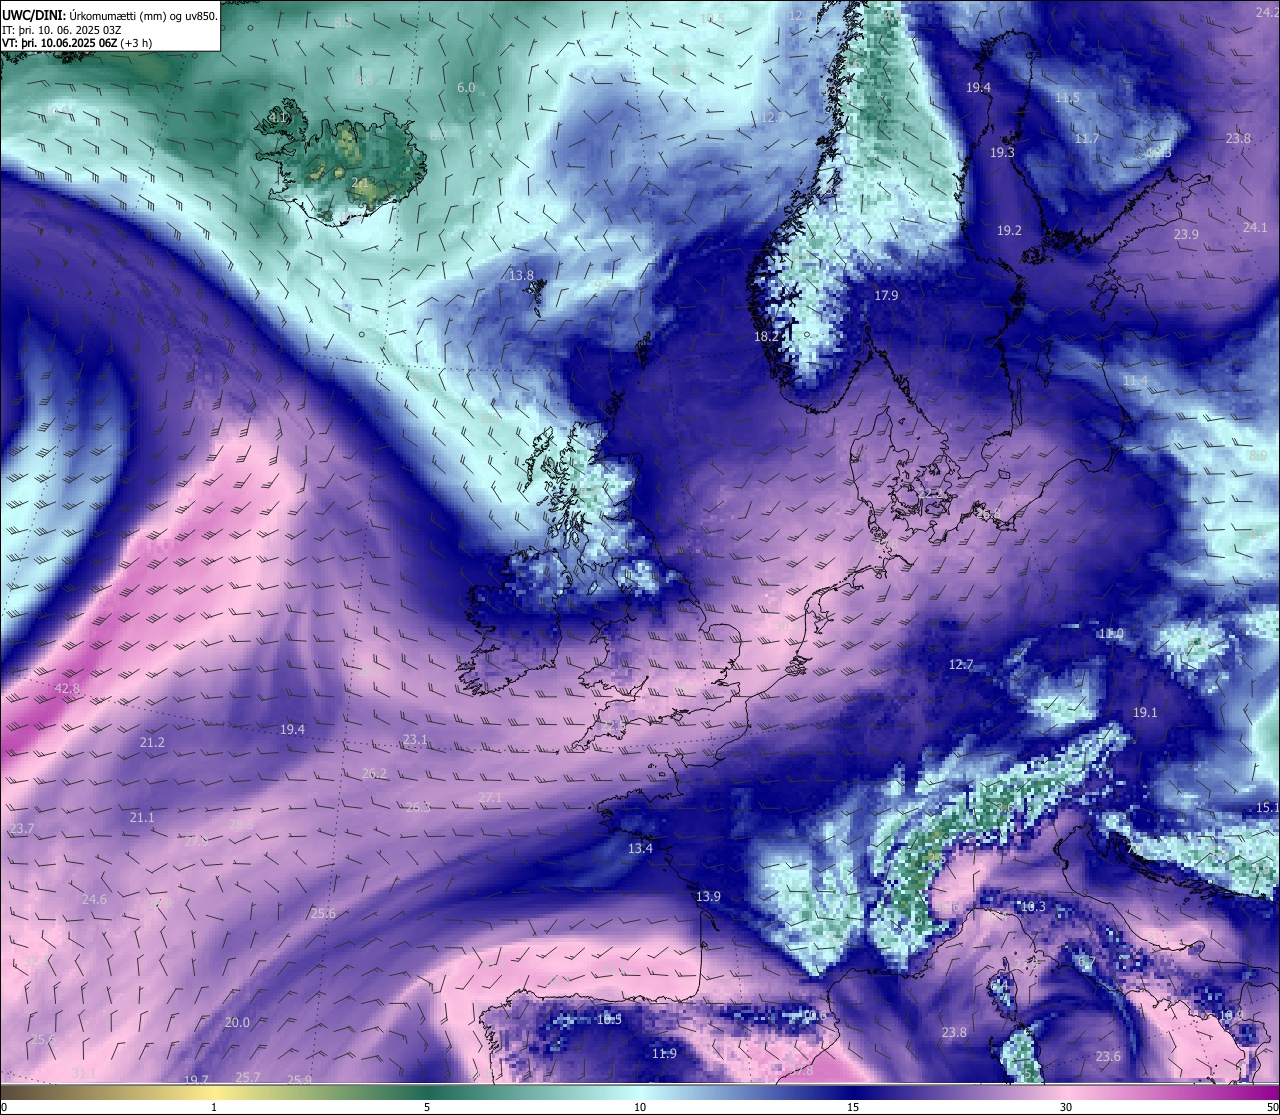Click the 23.9 map value
The image size is (1280, 1115).
click(1186, 235)
